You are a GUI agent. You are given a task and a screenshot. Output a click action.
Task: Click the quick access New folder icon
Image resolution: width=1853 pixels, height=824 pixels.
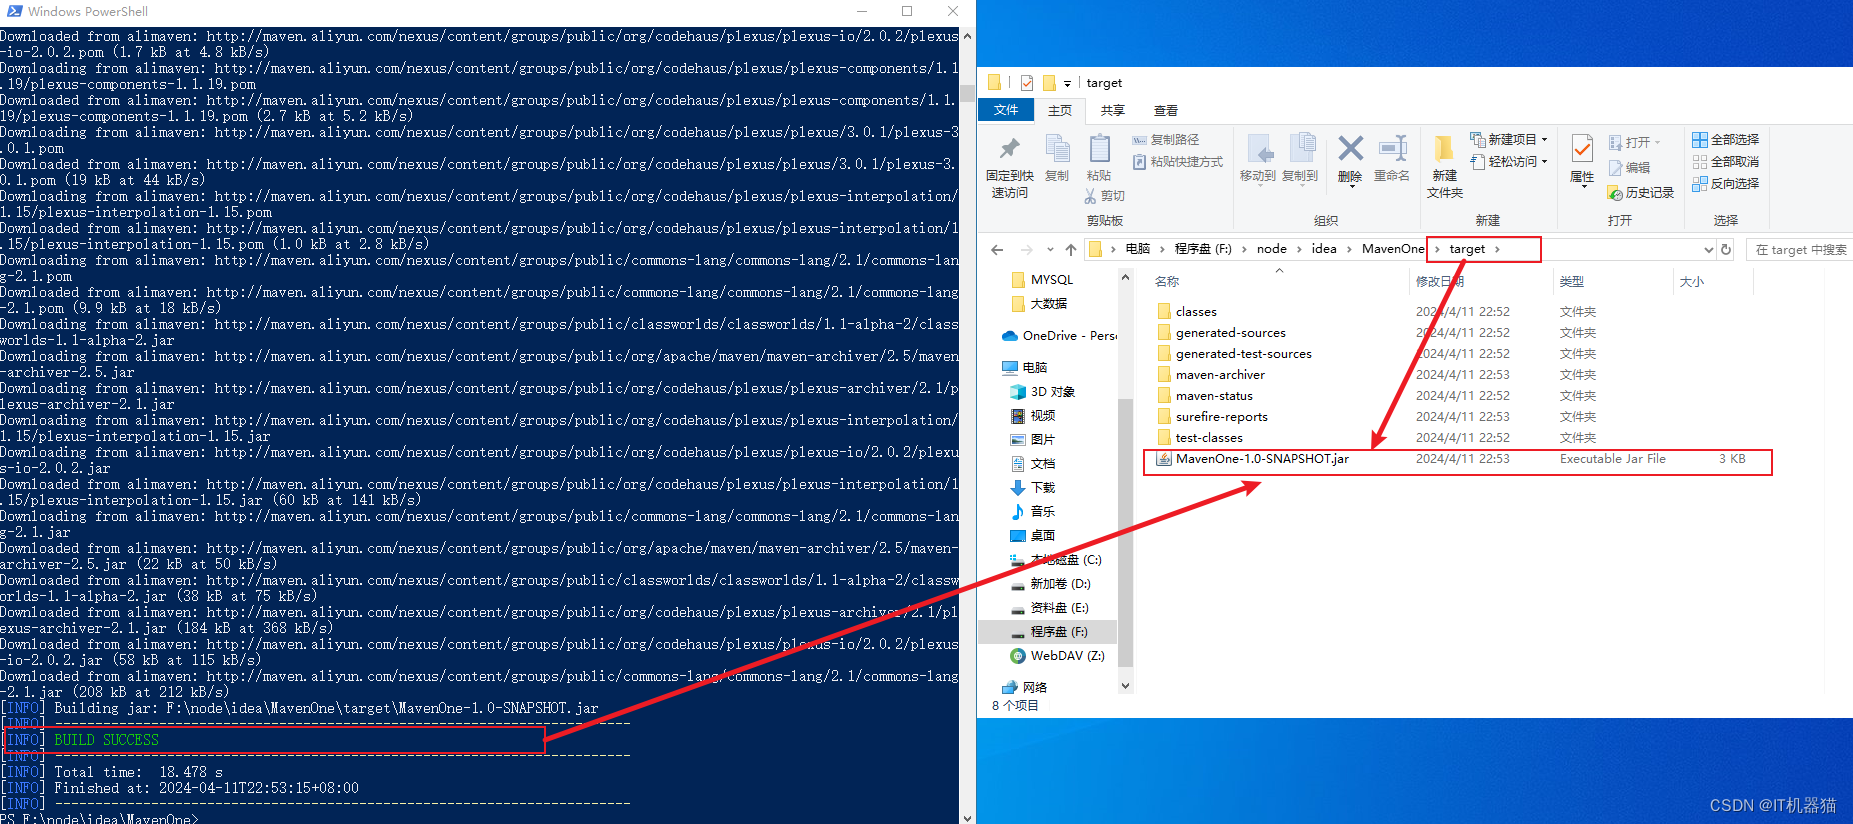coord(1049,83)
